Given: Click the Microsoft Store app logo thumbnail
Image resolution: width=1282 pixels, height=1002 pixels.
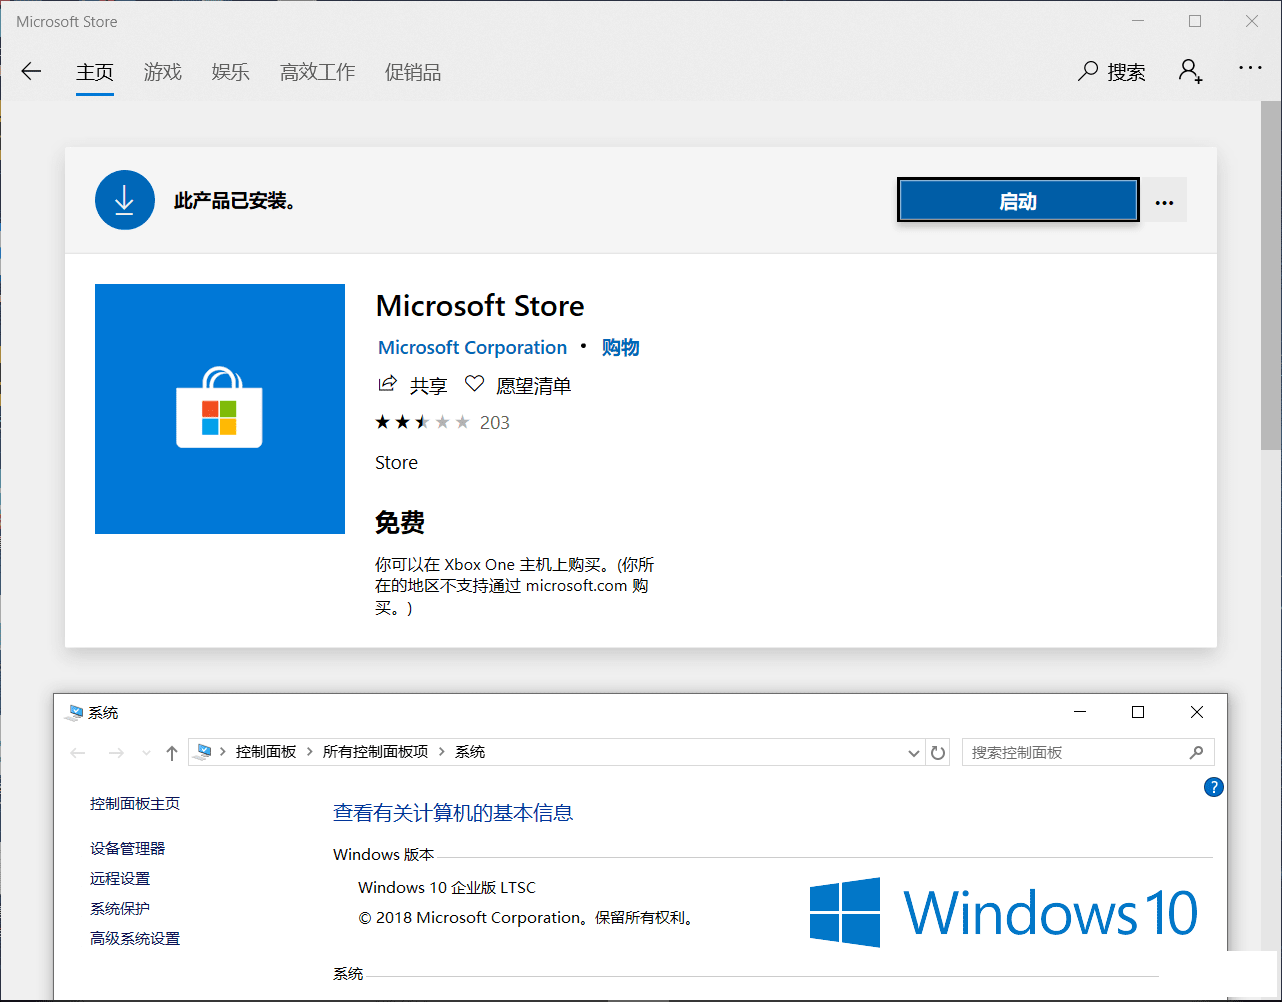Looking at the screenshot, I should pos(220,409).
